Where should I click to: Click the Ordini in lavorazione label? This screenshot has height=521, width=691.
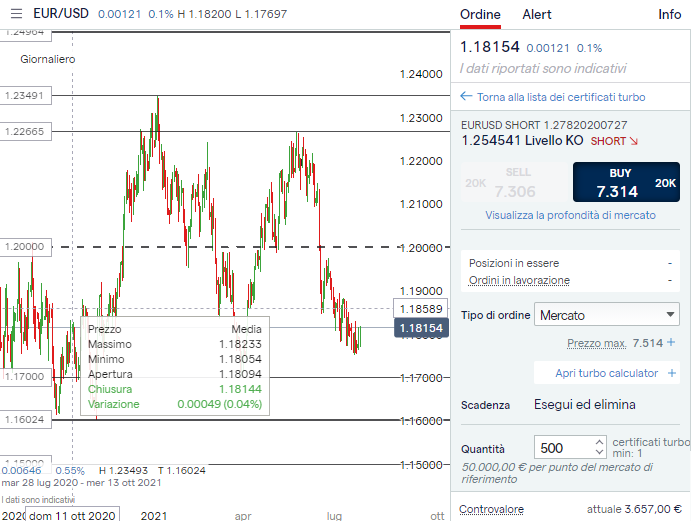(519, 280)
